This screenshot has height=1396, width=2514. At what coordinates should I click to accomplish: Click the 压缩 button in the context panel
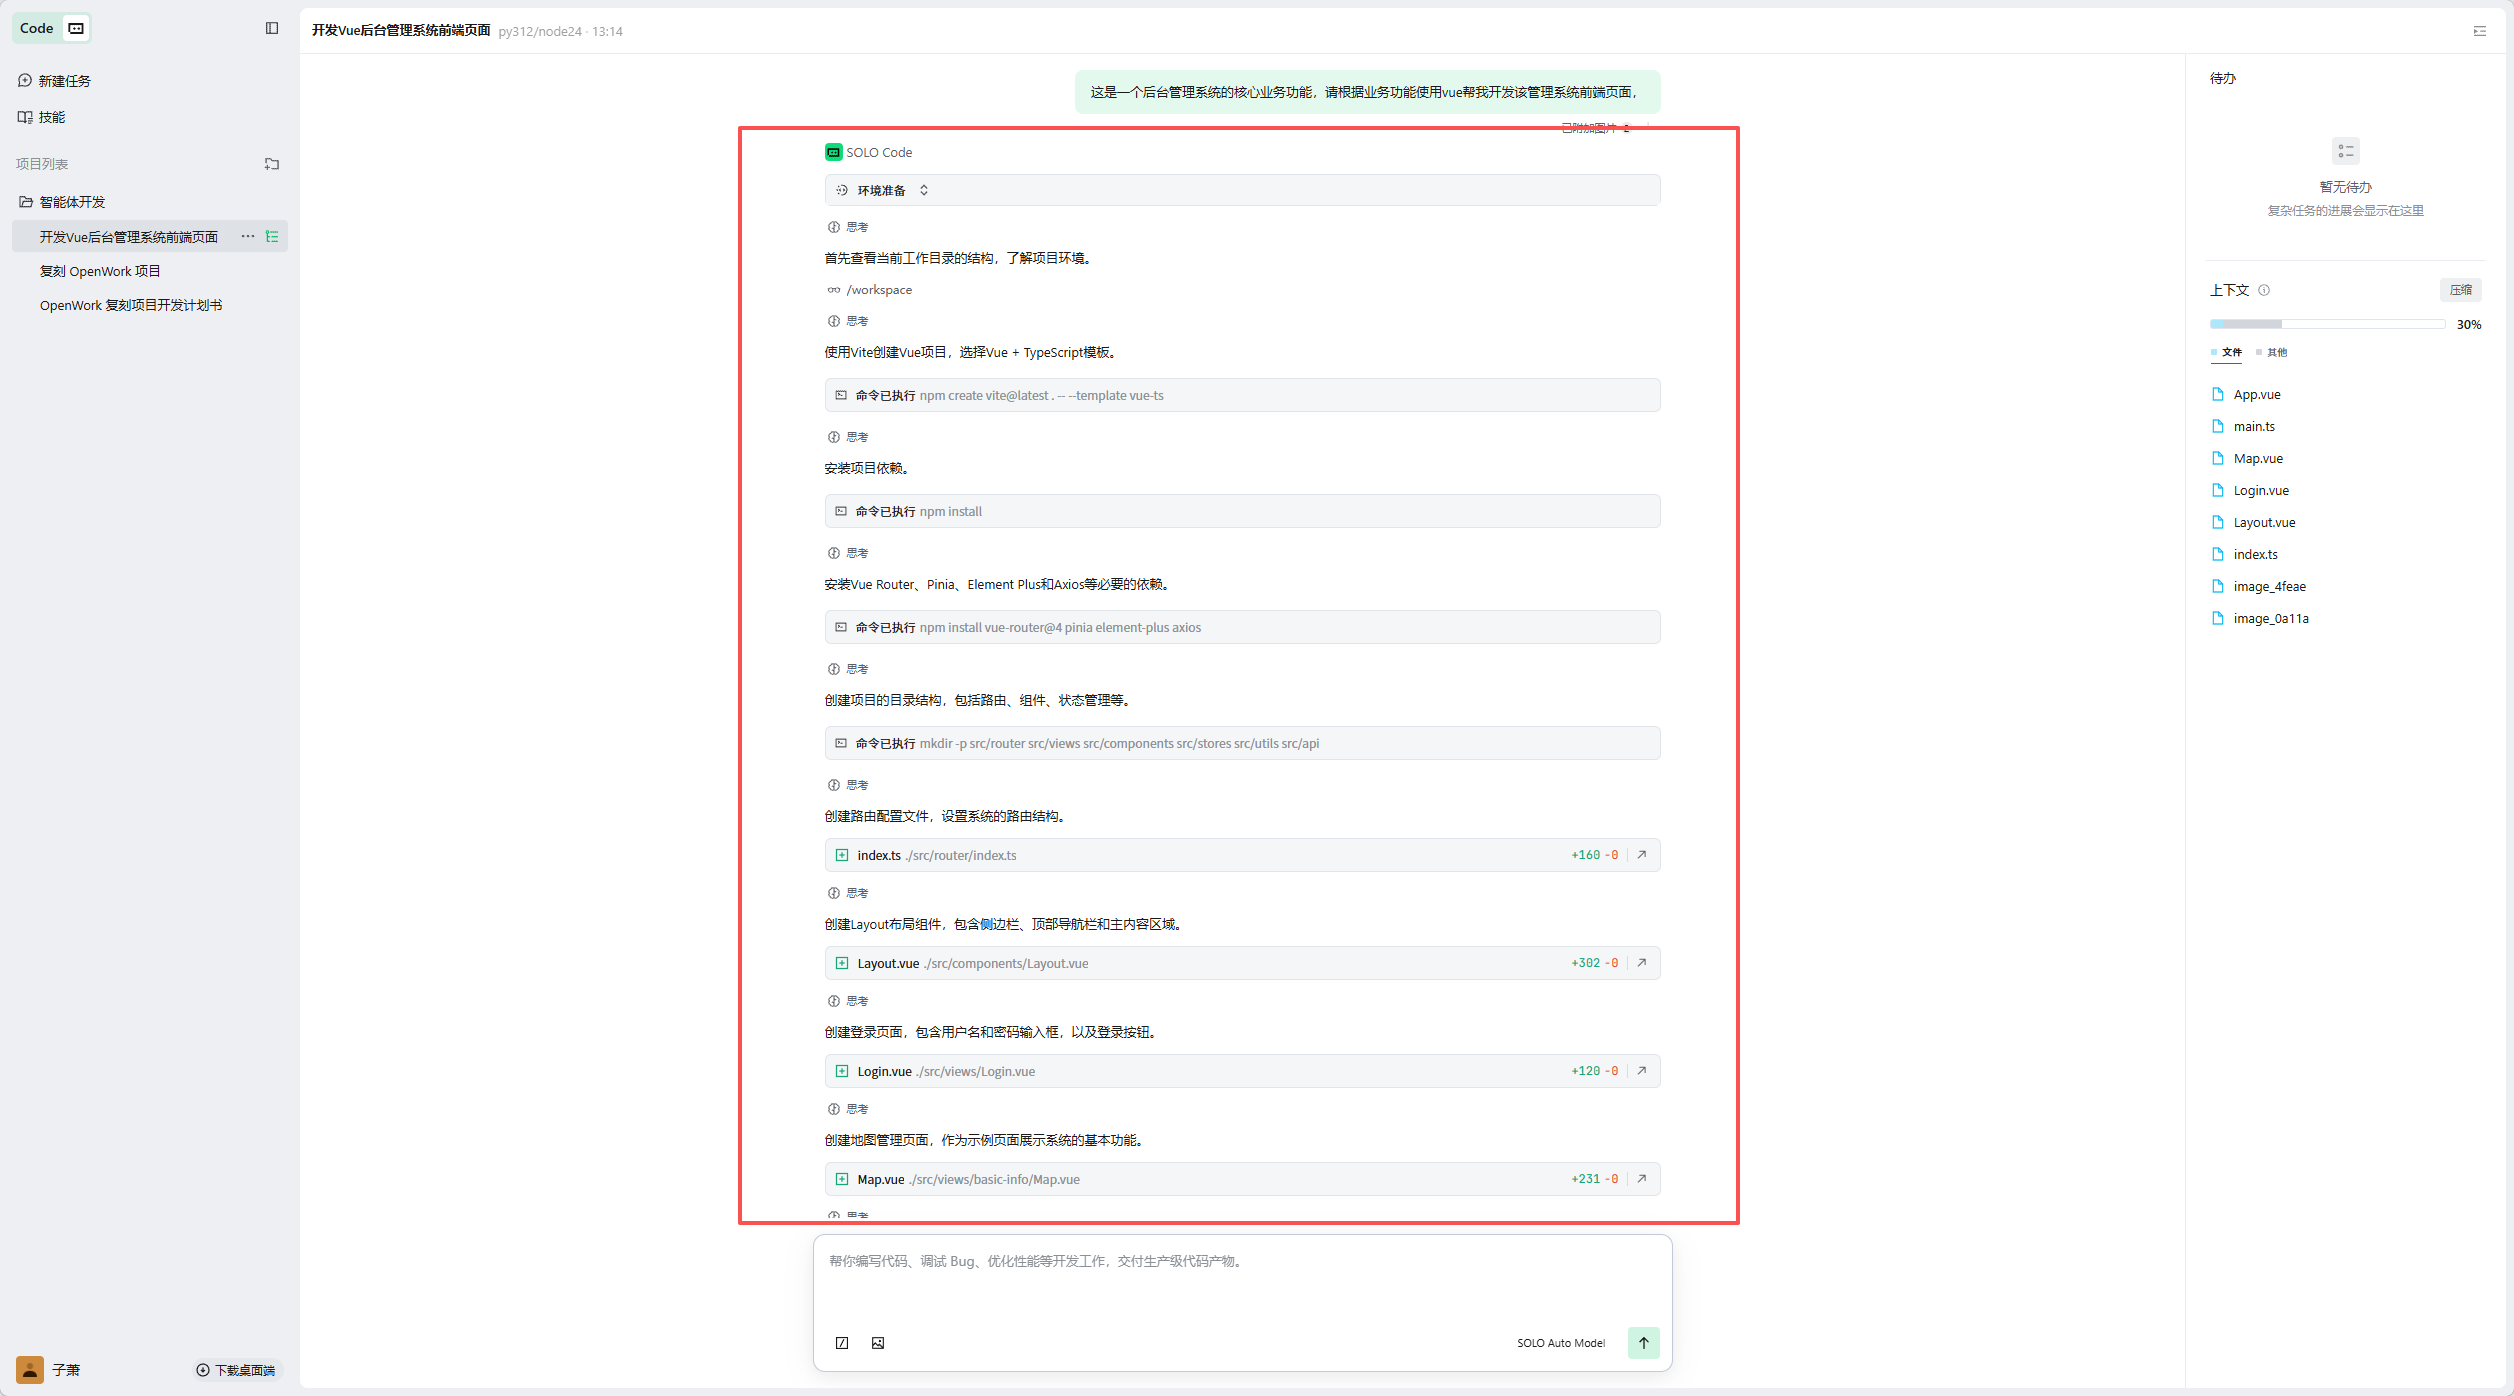point(2460,290)
